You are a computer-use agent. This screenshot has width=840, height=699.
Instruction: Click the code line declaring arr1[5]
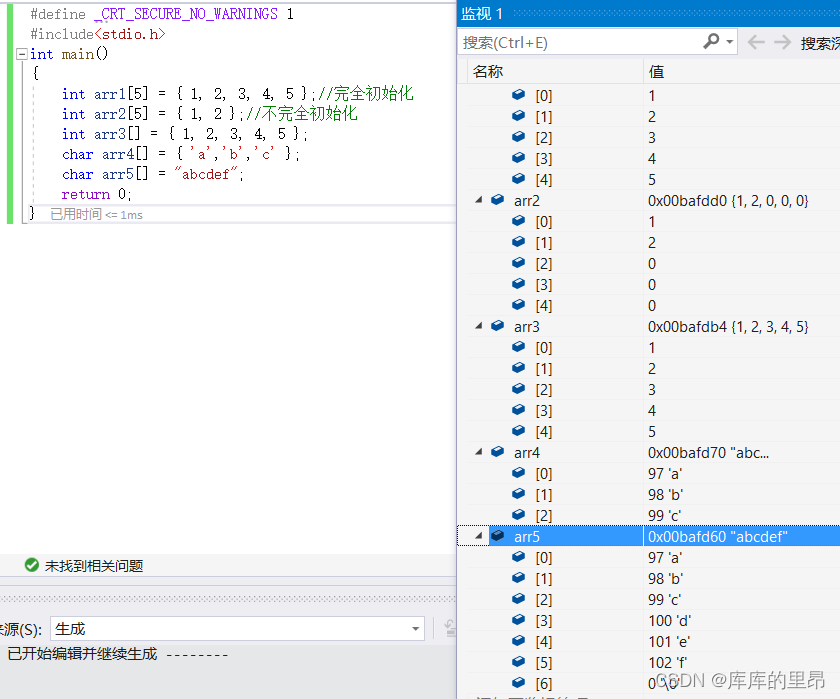tap(237, 94)
